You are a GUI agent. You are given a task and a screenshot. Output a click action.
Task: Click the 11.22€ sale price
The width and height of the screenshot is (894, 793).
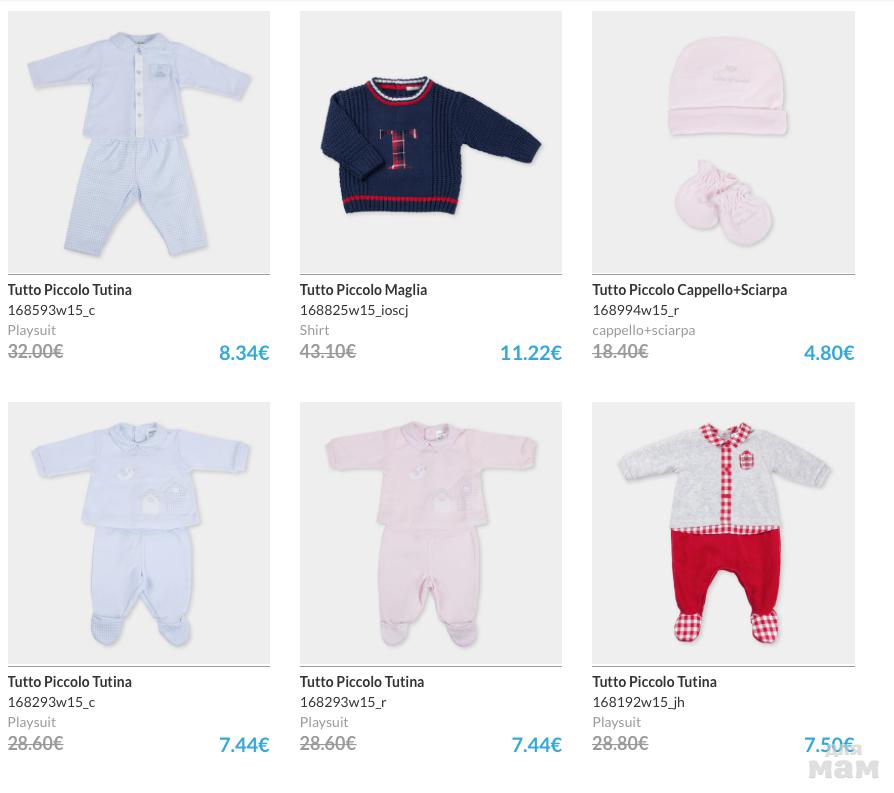tap(530, 353)
